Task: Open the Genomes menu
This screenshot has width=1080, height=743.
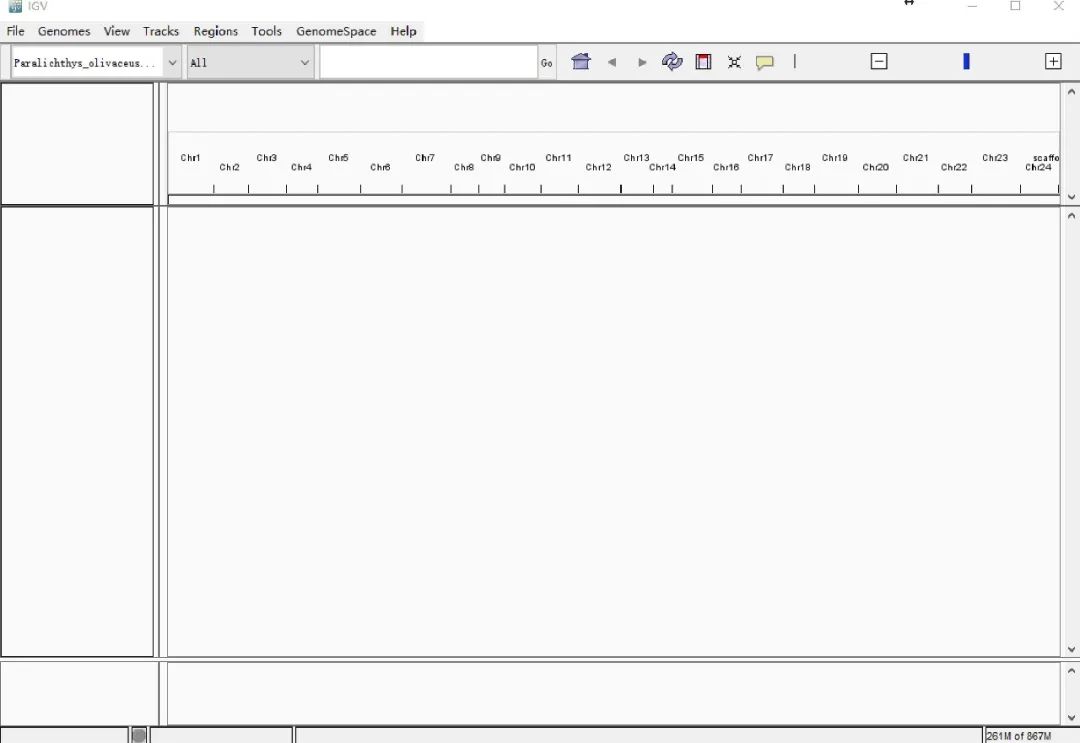Action: [x=64, y=31]
